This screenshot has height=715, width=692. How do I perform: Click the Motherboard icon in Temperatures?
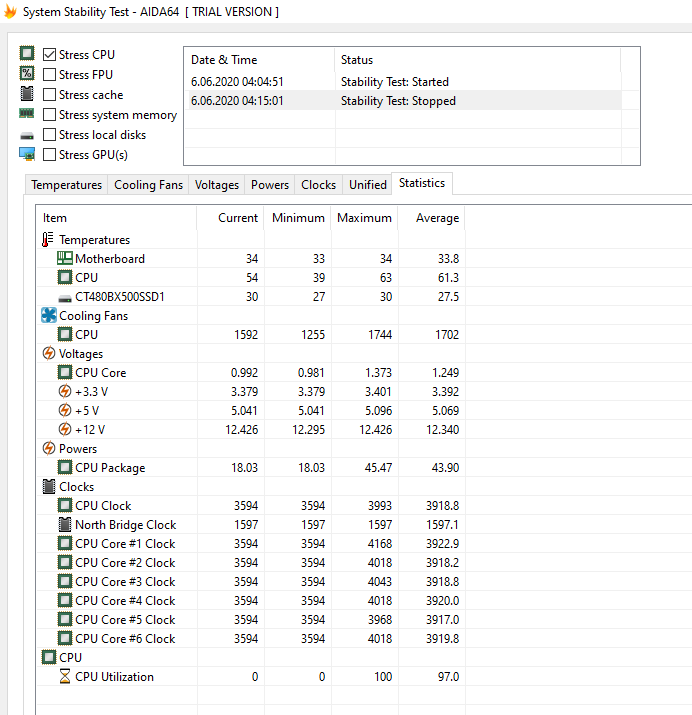coord(65,259)
